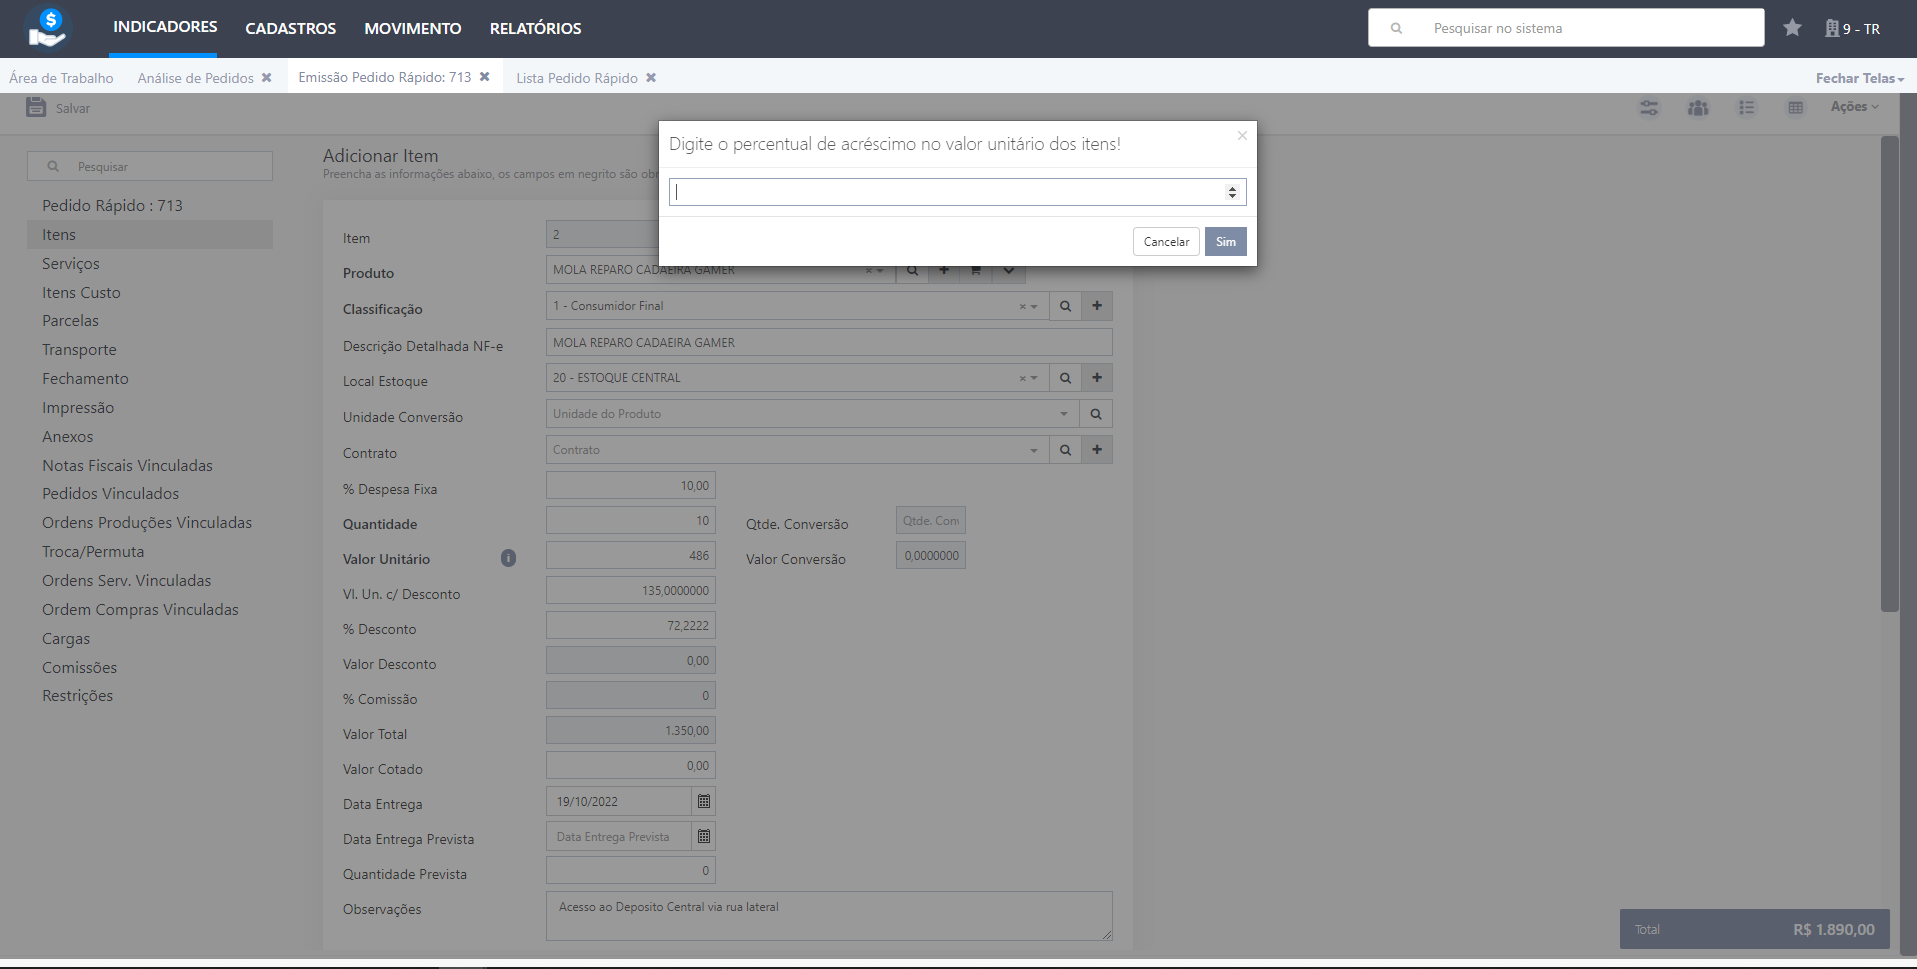
Task: Open the INDICADORES menu
Action: (x=165, y=27)
